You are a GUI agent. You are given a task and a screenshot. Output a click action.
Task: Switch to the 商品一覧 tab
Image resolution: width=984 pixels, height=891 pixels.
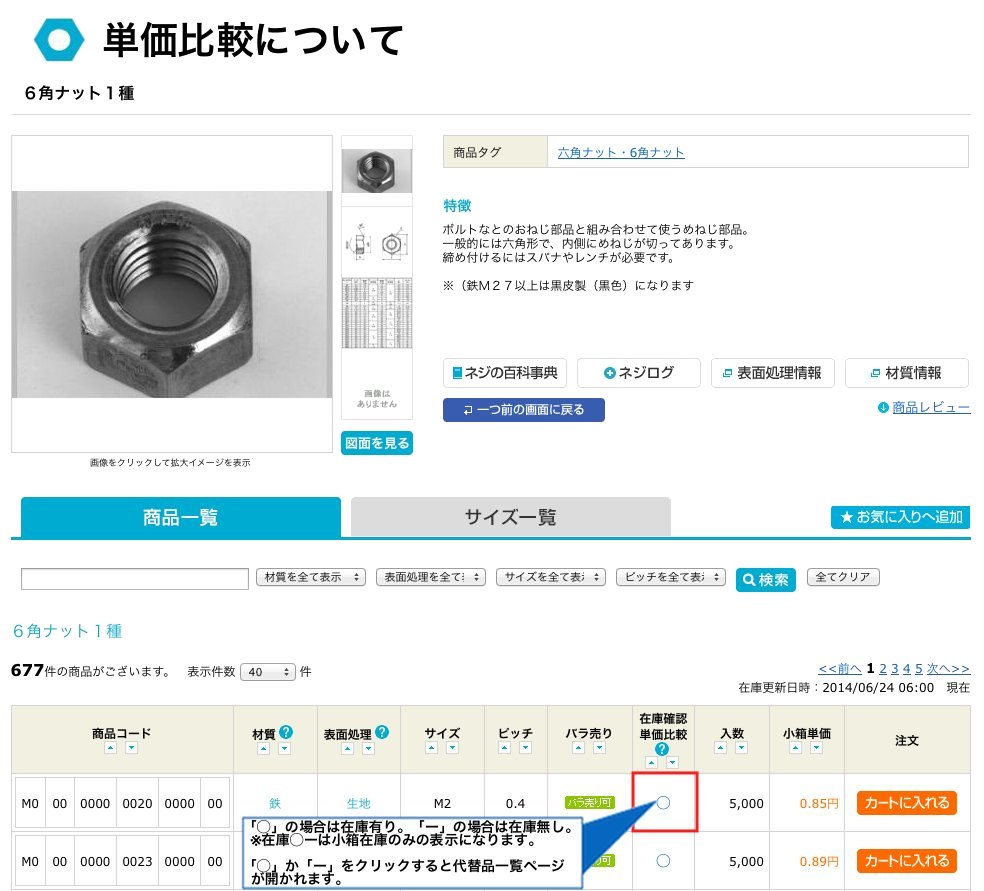pos(181,517)
